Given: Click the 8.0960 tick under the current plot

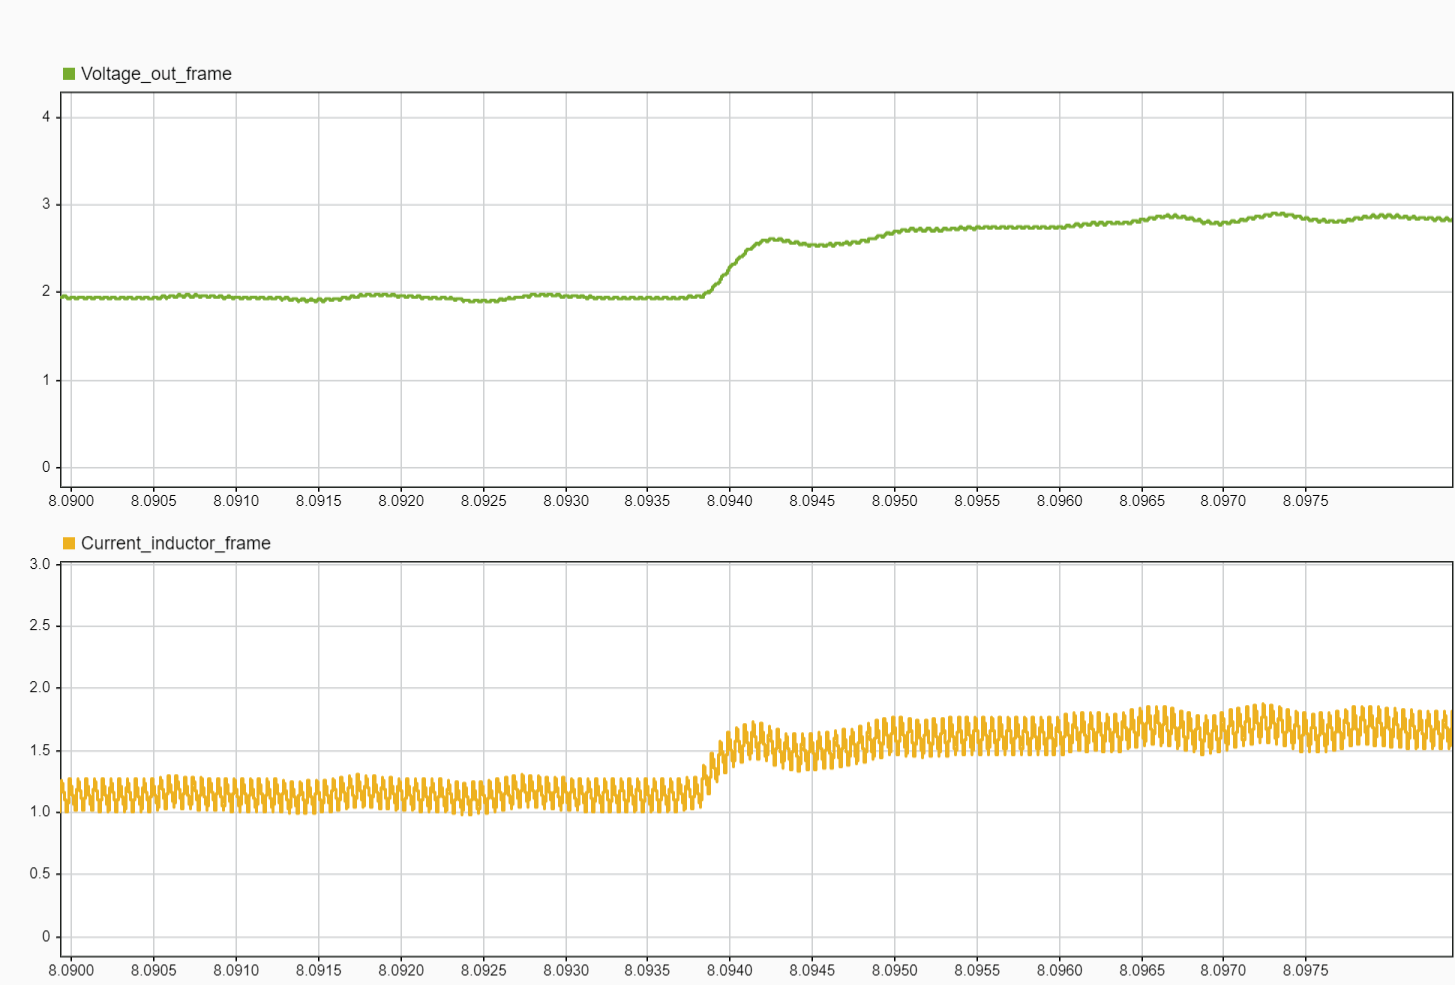Looking at the screenshot, I should 1059,970.
